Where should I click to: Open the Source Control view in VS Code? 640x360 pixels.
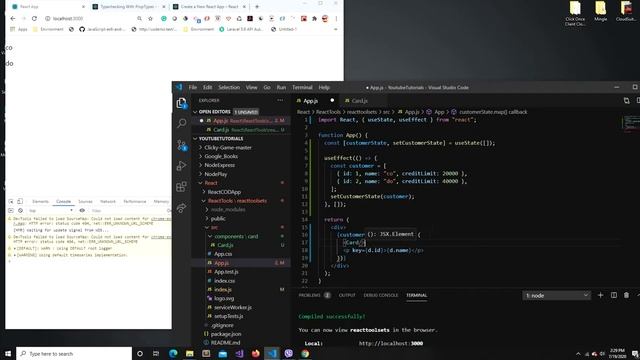pyautogui.click(x=182, y=145)
